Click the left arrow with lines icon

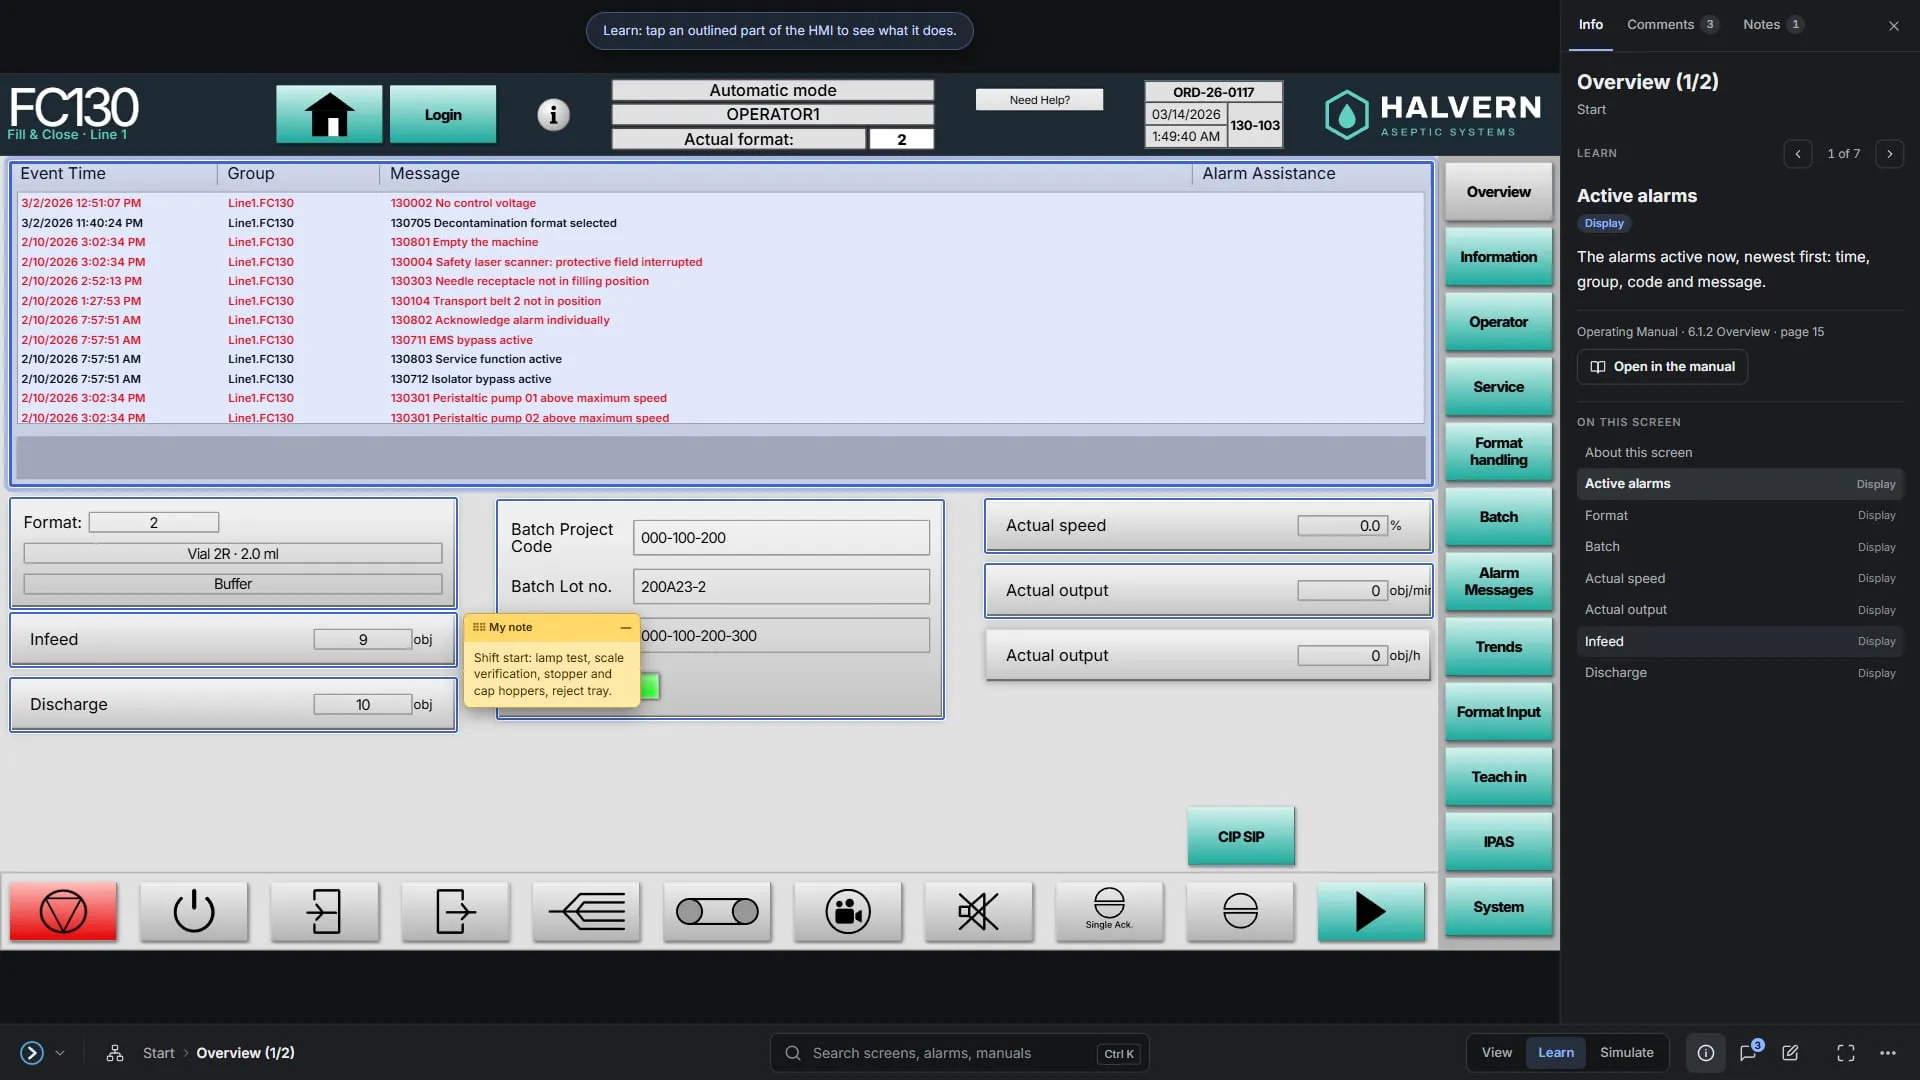click(x=587, y=911)
